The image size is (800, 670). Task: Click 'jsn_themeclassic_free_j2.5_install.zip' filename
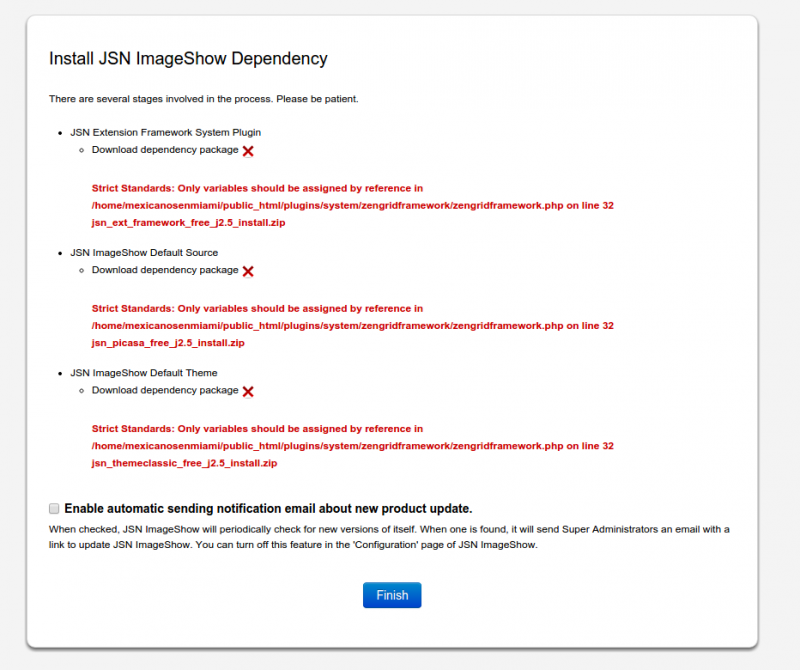click(184, 463)
